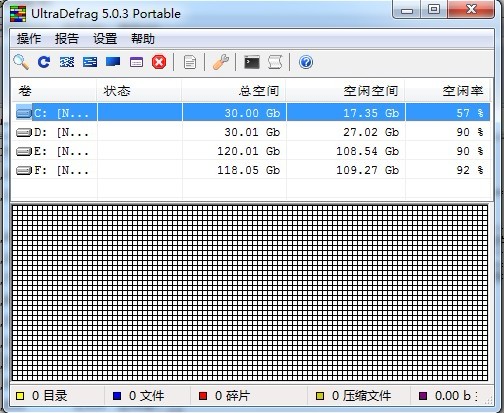Open the 报告 menu
The height and width of the screenshot is (413, 504).
pyautogui.click(x=67, y=39)
